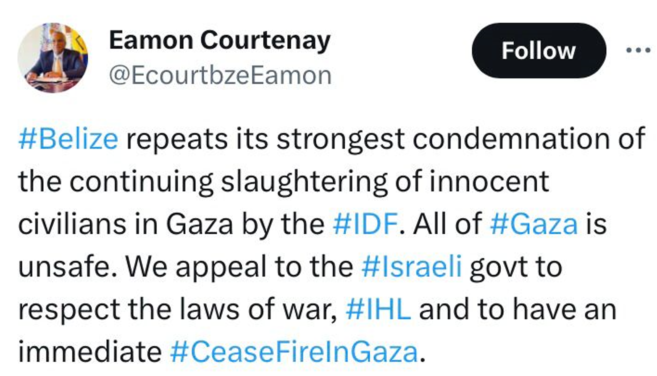
Task: Open the @EcourtbzeEamon handle
Action: 220,75
